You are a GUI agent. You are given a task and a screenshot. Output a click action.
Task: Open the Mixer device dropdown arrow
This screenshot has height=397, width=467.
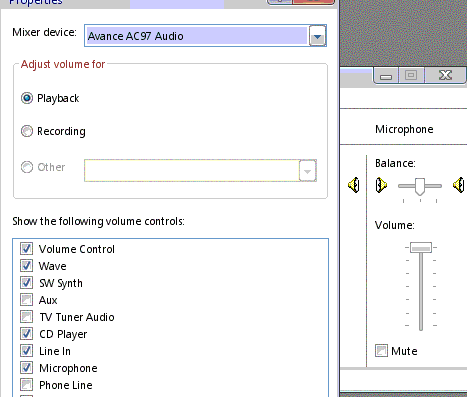tap(317, 36)
